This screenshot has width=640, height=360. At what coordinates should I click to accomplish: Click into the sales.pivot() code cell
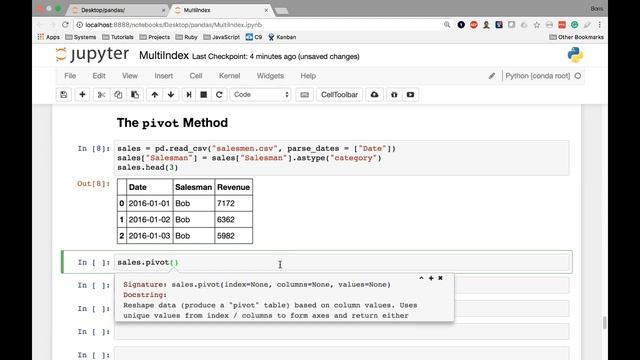(342, 262)
